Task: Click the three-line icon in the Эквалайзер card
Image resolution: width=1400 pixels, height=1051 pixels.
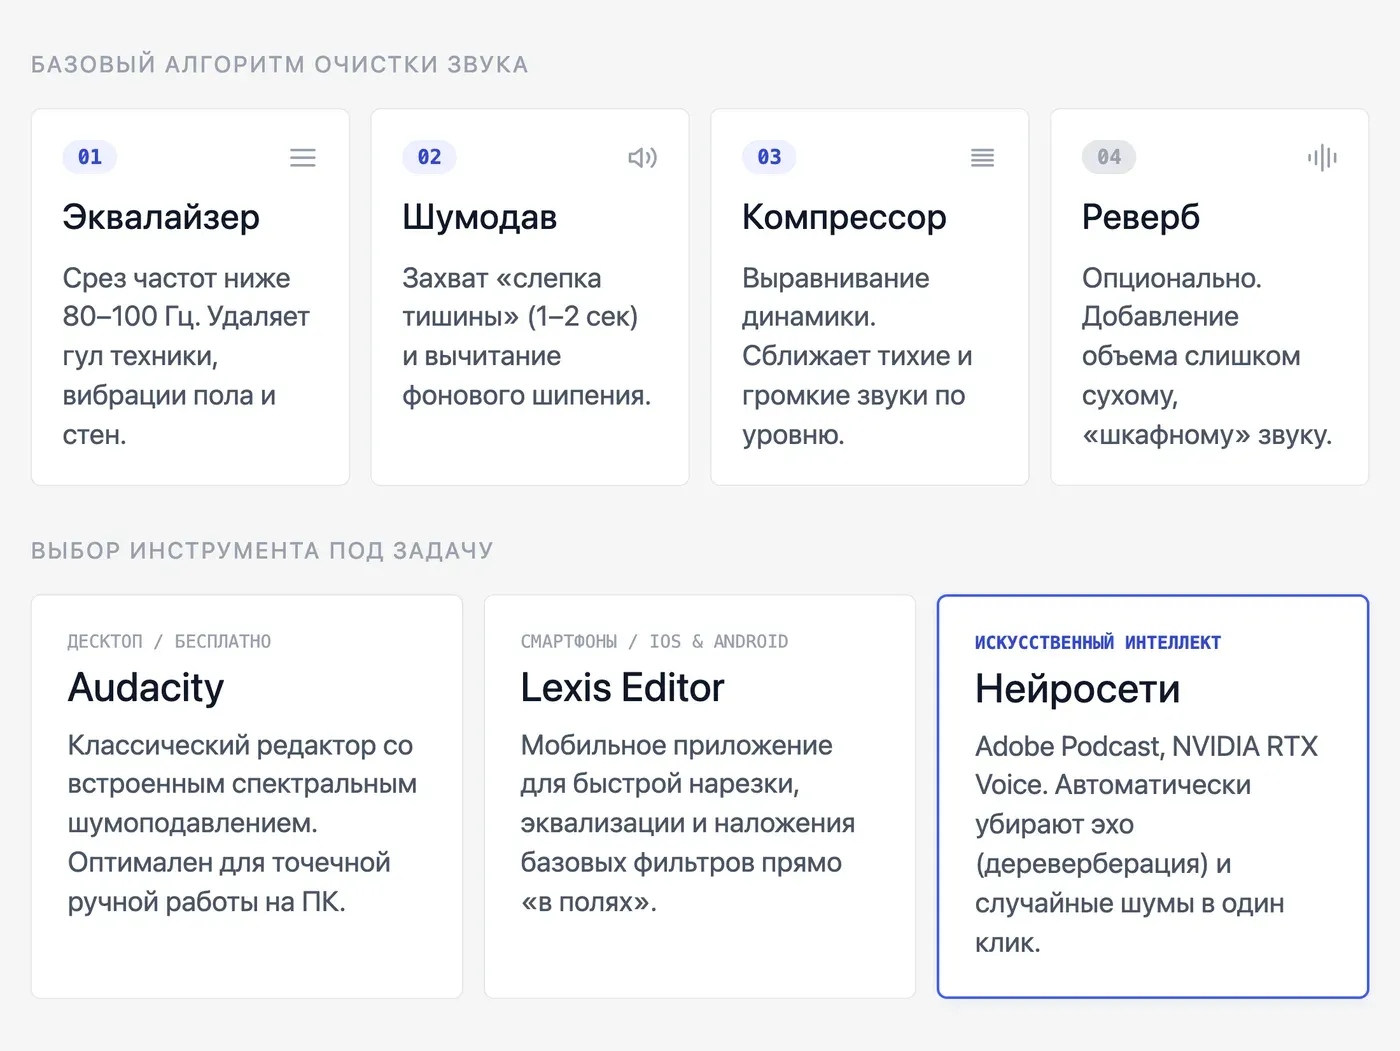Action: 302,158
